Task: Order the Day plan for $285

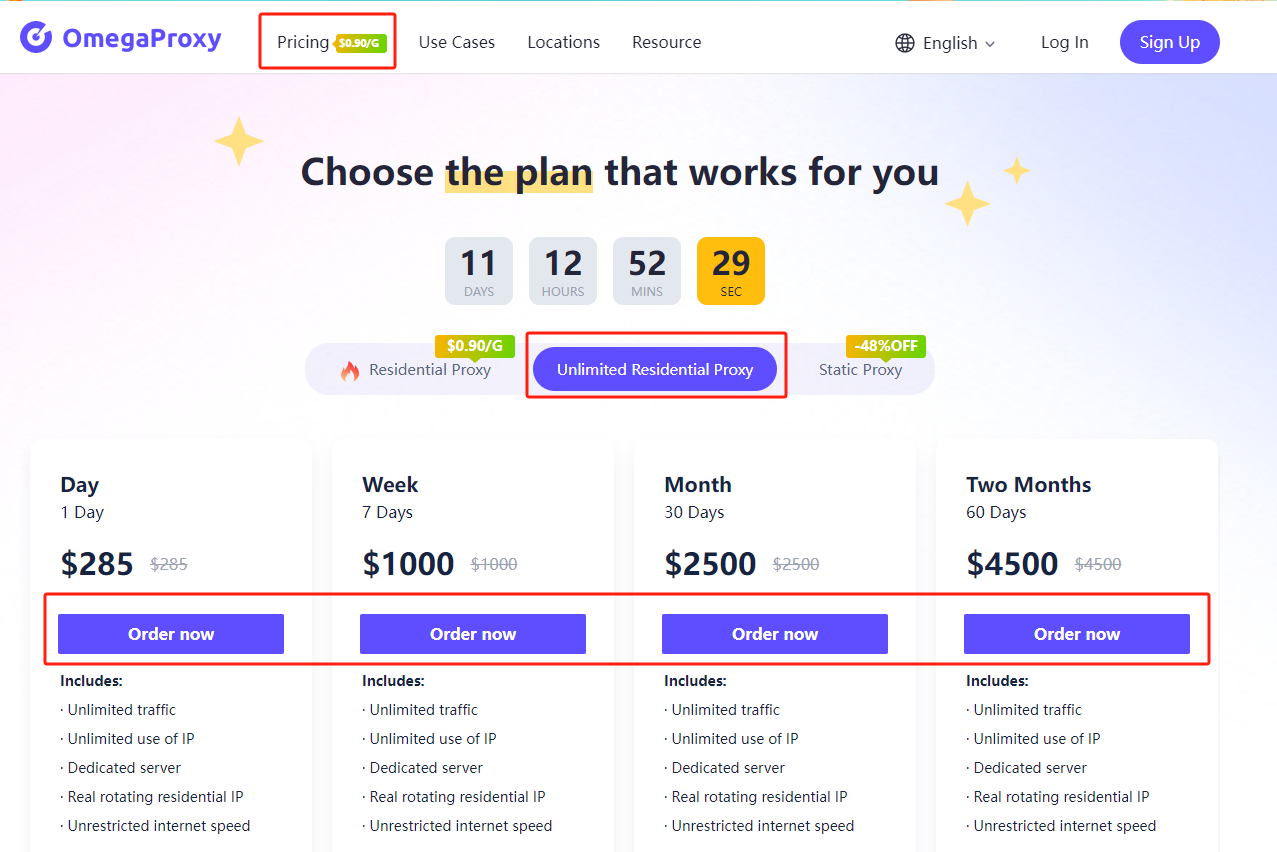Action: [171, 634]
